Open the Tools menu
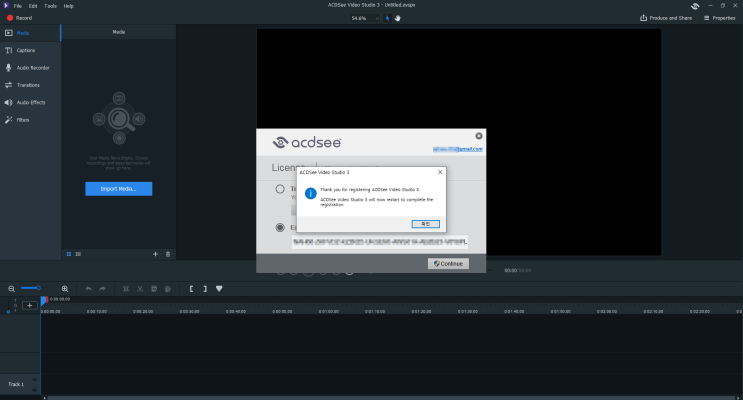 pos(50,6)
